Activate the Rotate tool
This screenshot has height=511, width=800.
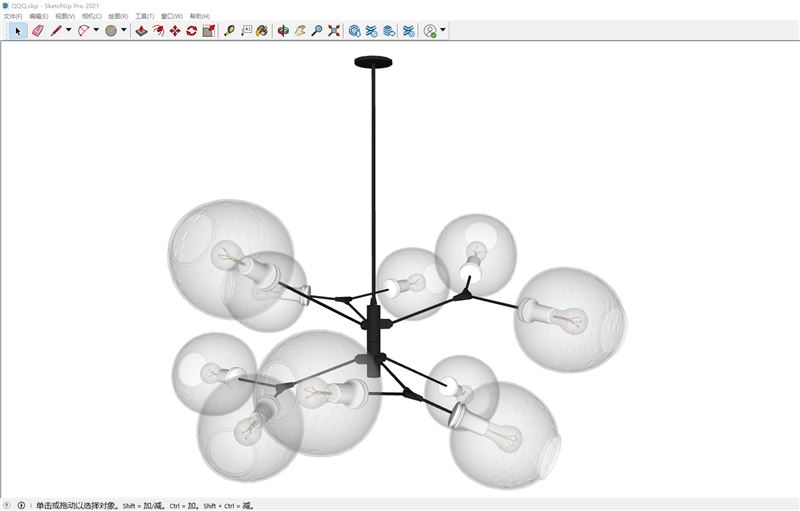[192, 31]
